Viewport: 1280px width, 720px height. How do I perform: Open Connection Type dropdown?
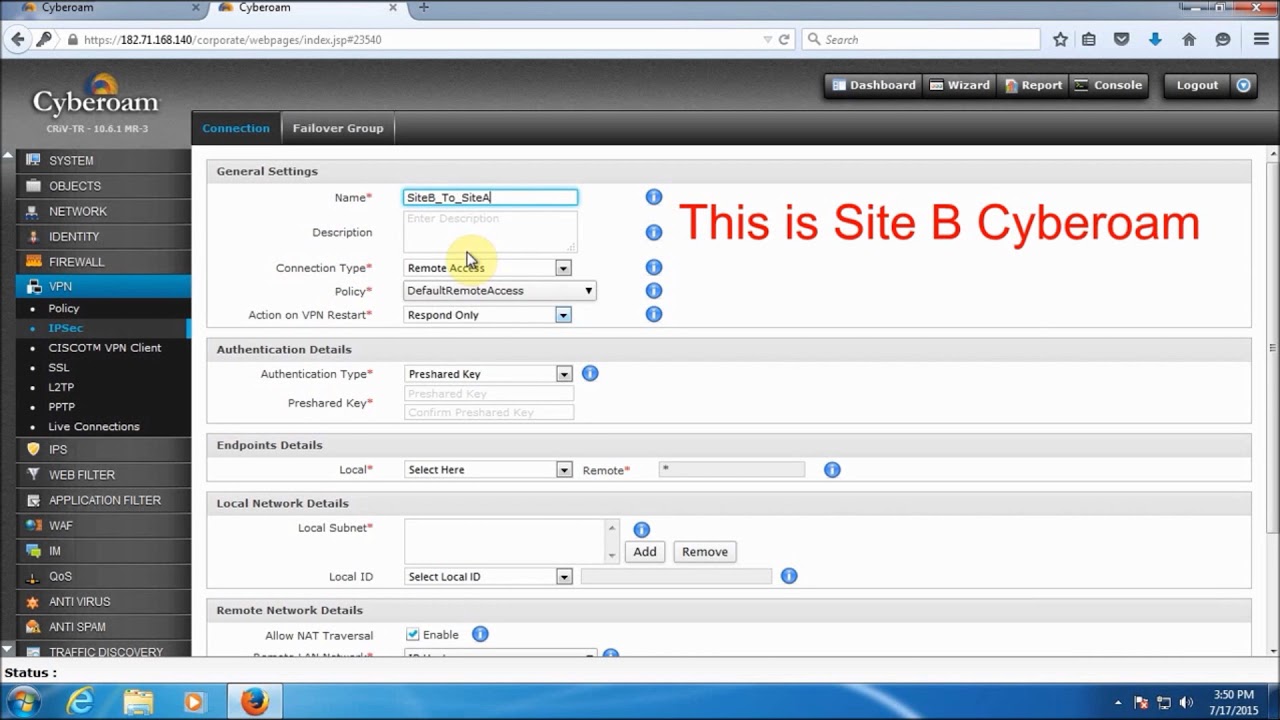[x=488, y=268]
